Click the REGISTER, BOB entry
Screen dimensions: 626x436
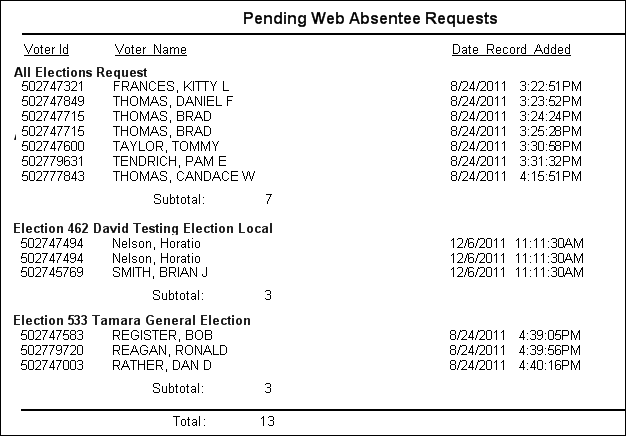[301, 335]
